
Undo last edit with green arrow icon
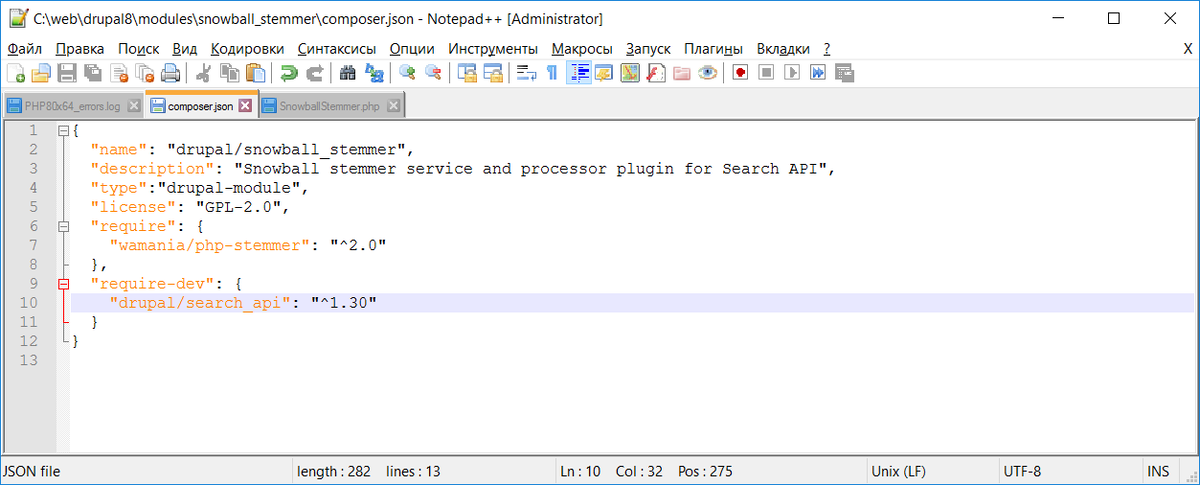pyautogui.click(x=289, y=72)
